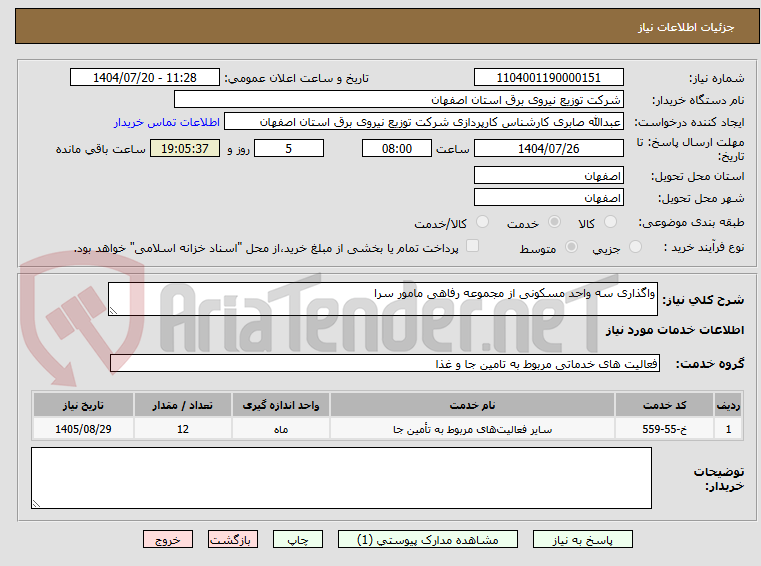This screenshot has width=761, height=566.
Task: Click the تاریخ نیاز column header
Action: coord(83,405)
